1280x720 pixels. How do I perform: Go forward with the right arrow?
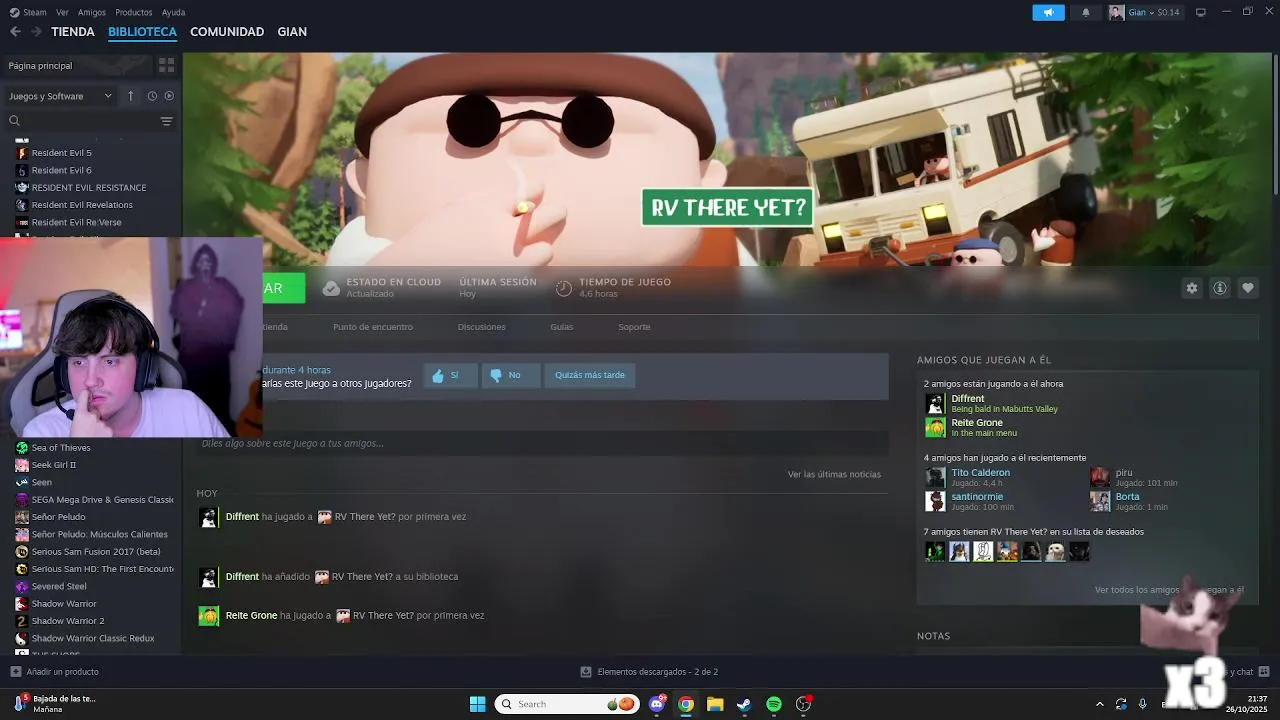(36, 32)
